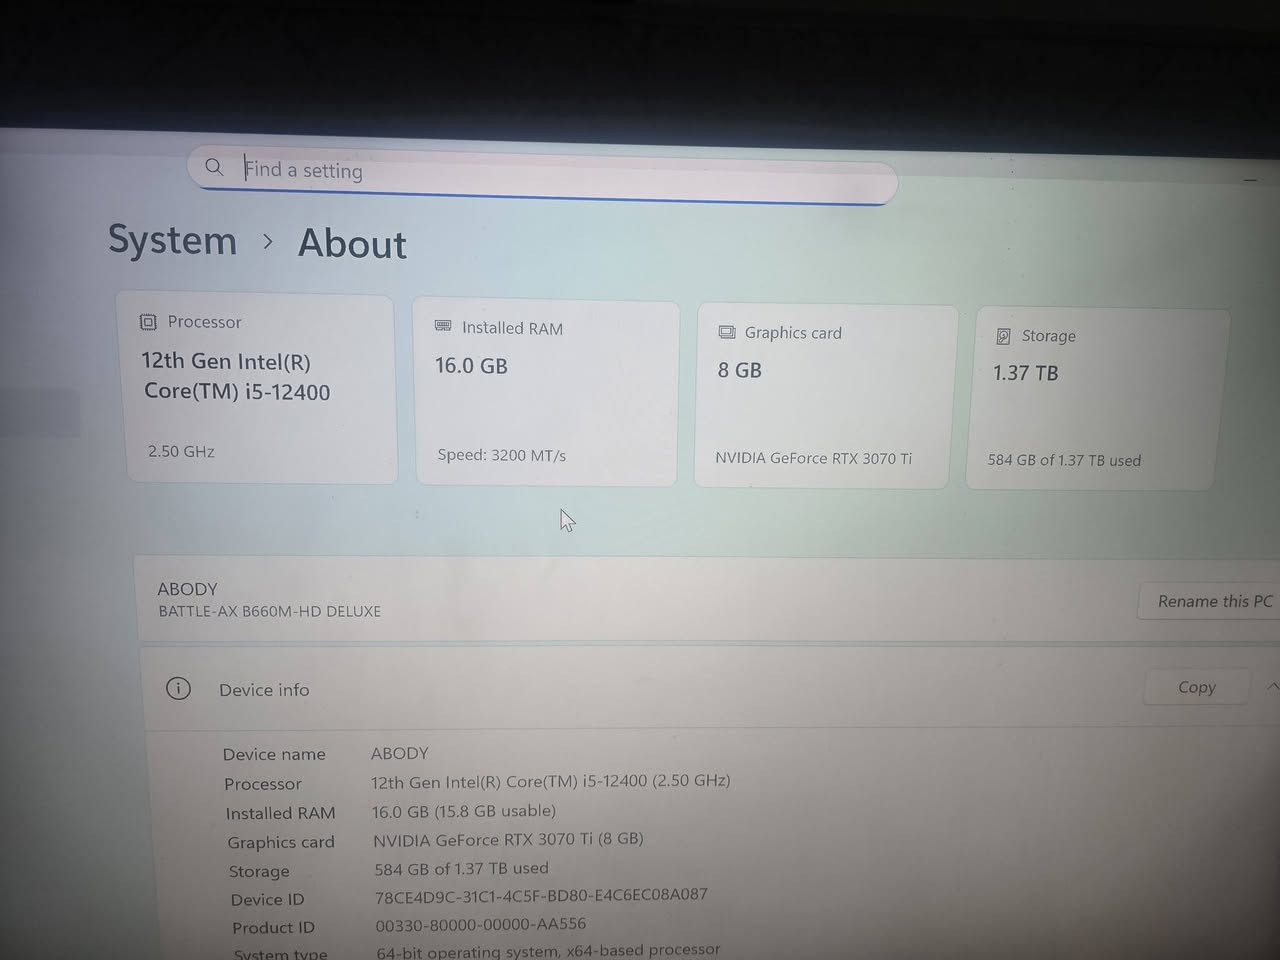1280x960 pixels.
Task: Click the Graphics card icon
Action: [x=727, y=332]
